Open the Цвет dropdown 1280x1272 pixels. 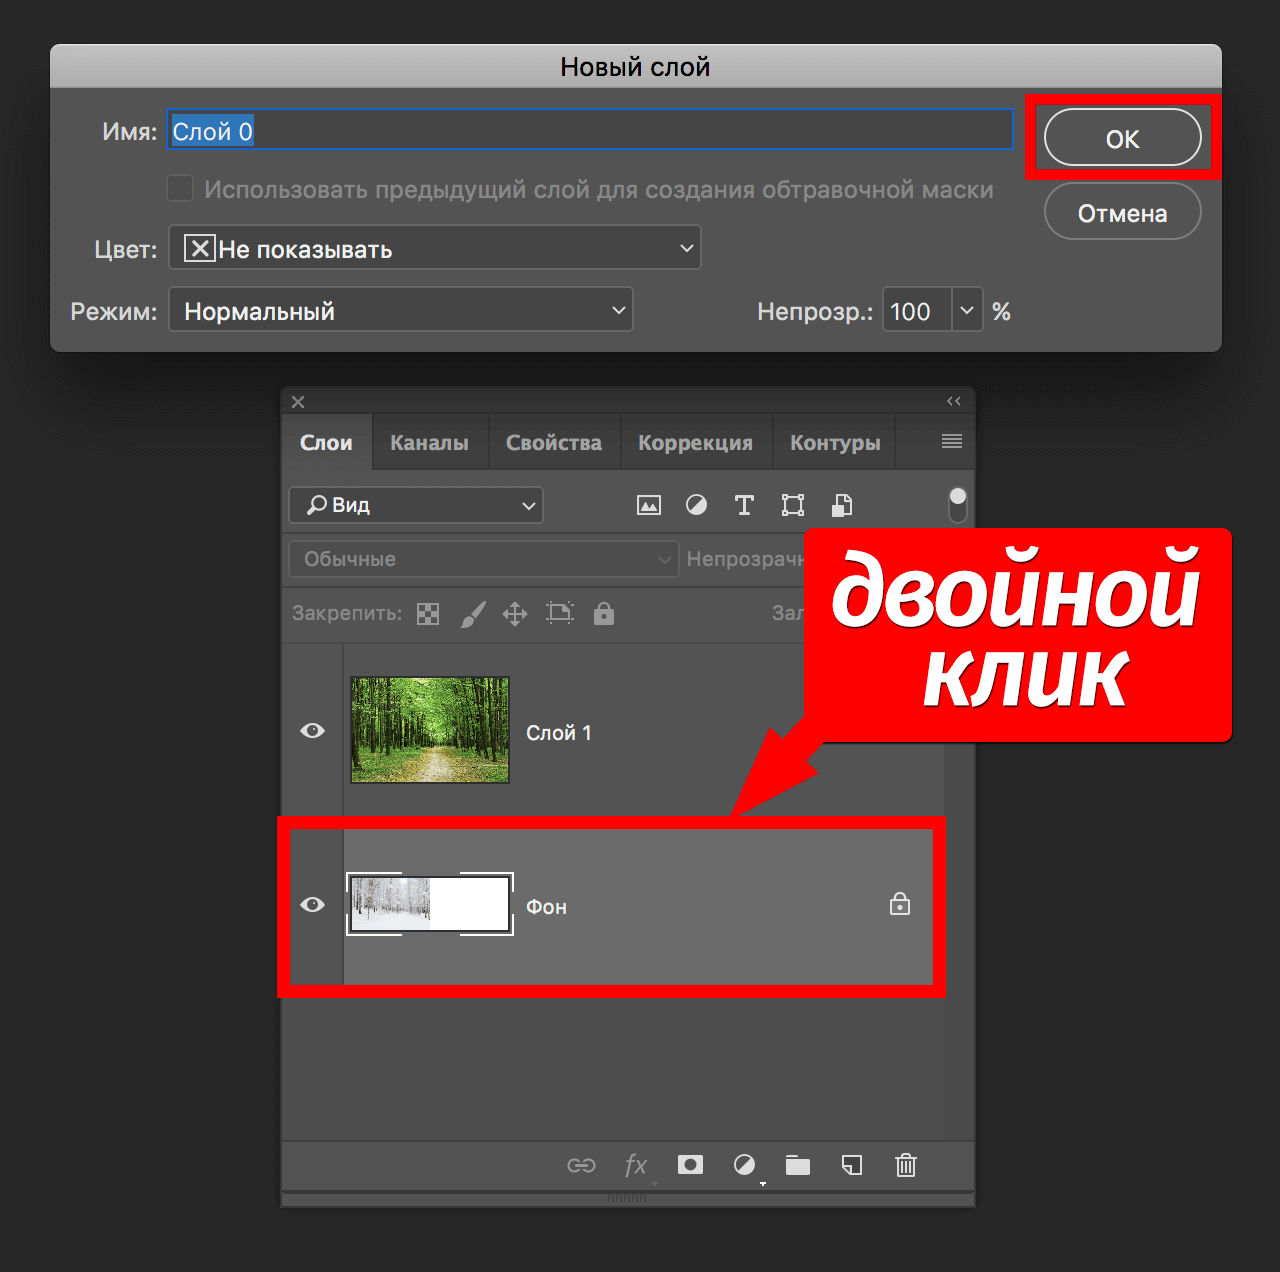click(x=435, y=248)
